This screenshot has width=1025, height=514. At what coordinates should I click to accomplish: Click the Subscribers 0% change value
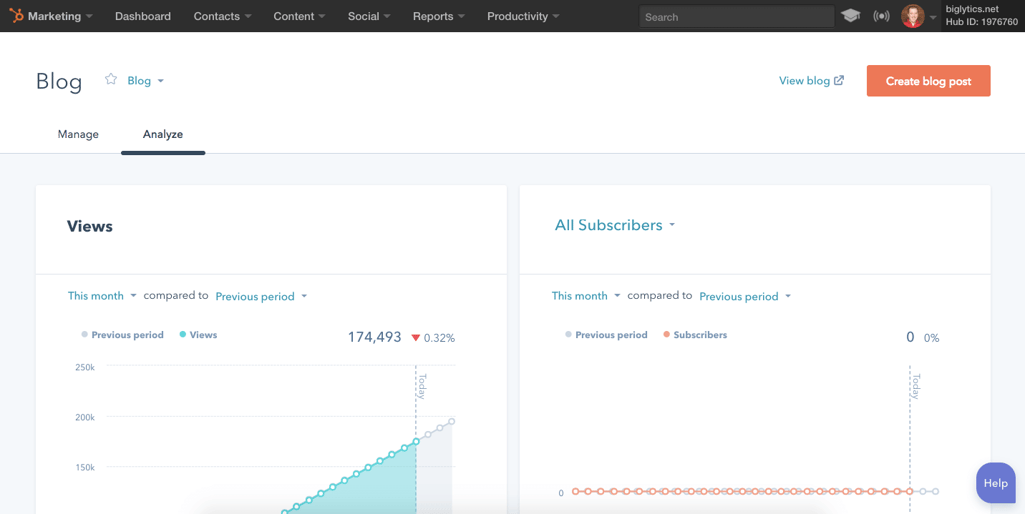(x=931, y=338)
